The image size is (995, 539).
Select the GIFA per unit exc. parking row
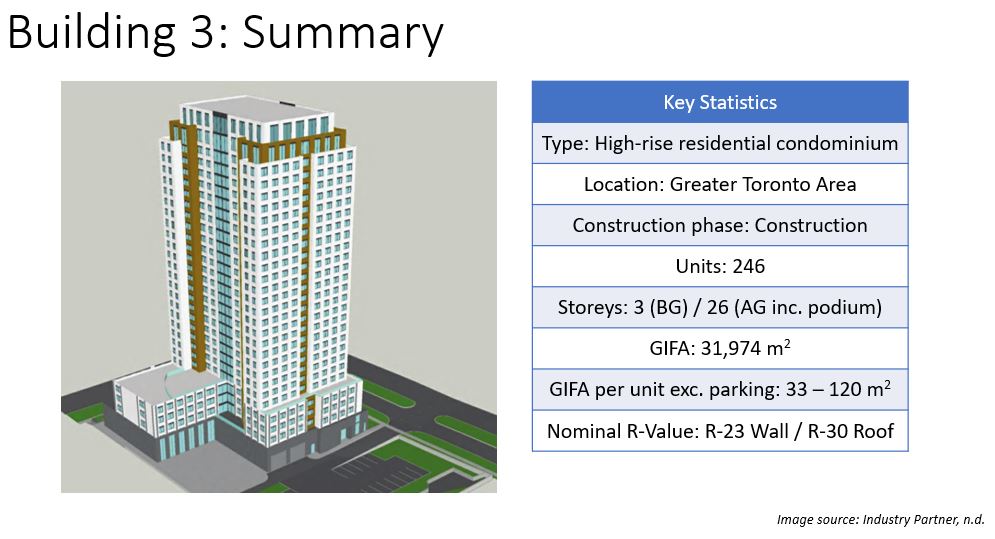point(720,389)
